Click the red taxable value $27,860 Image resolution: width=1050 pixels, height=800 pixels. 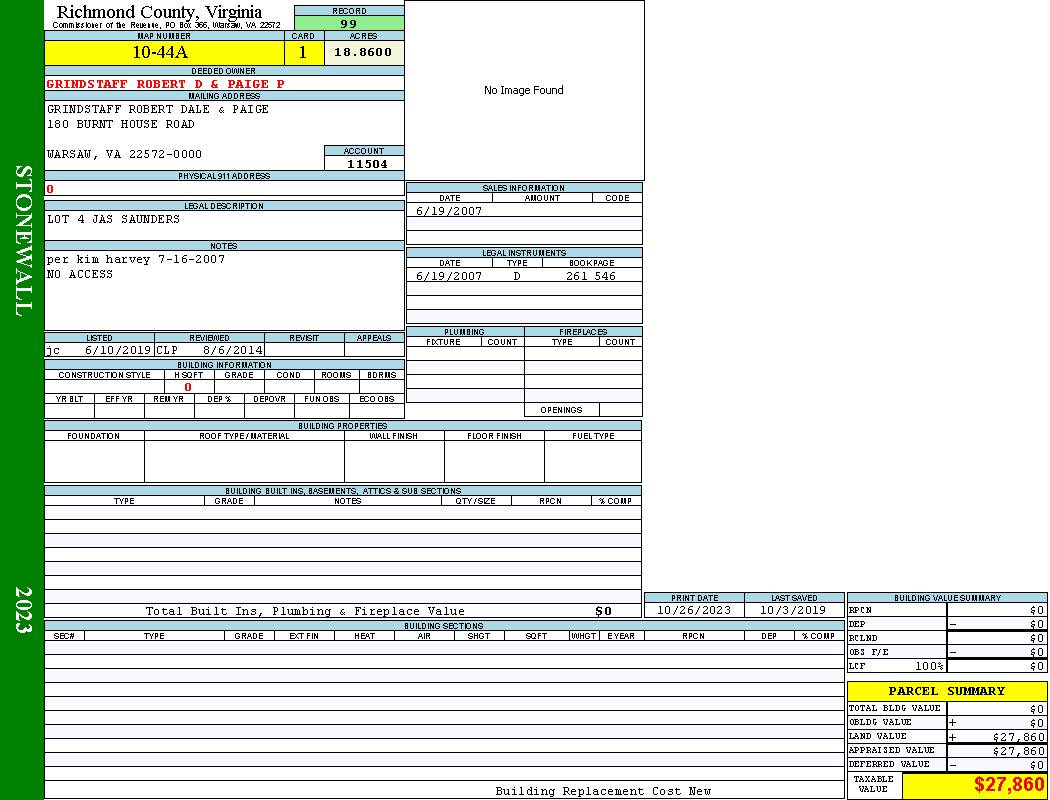tap(1009, 785)
